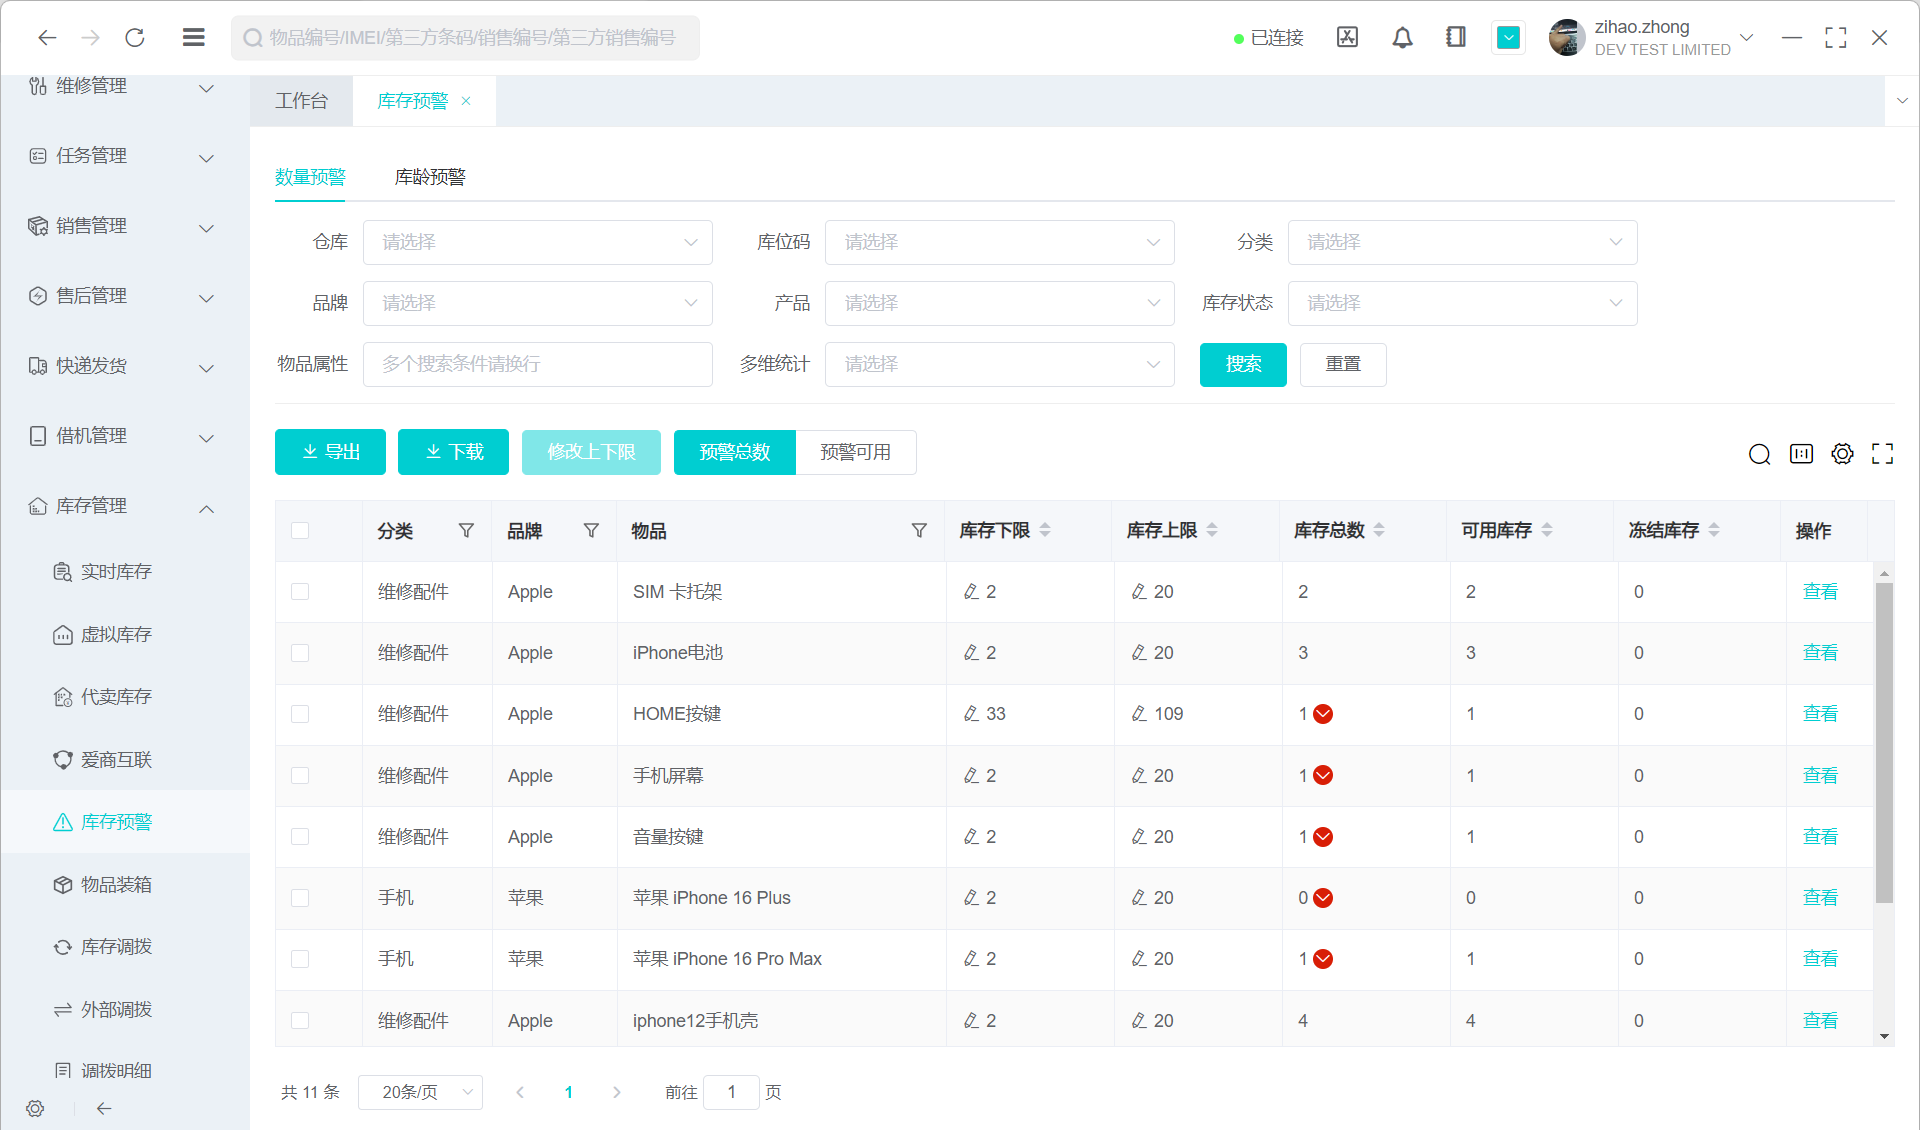Click the refresh icon in the top bar
The height and width of the screenshot is (1130, 1920).
click(x=135, y=38)
